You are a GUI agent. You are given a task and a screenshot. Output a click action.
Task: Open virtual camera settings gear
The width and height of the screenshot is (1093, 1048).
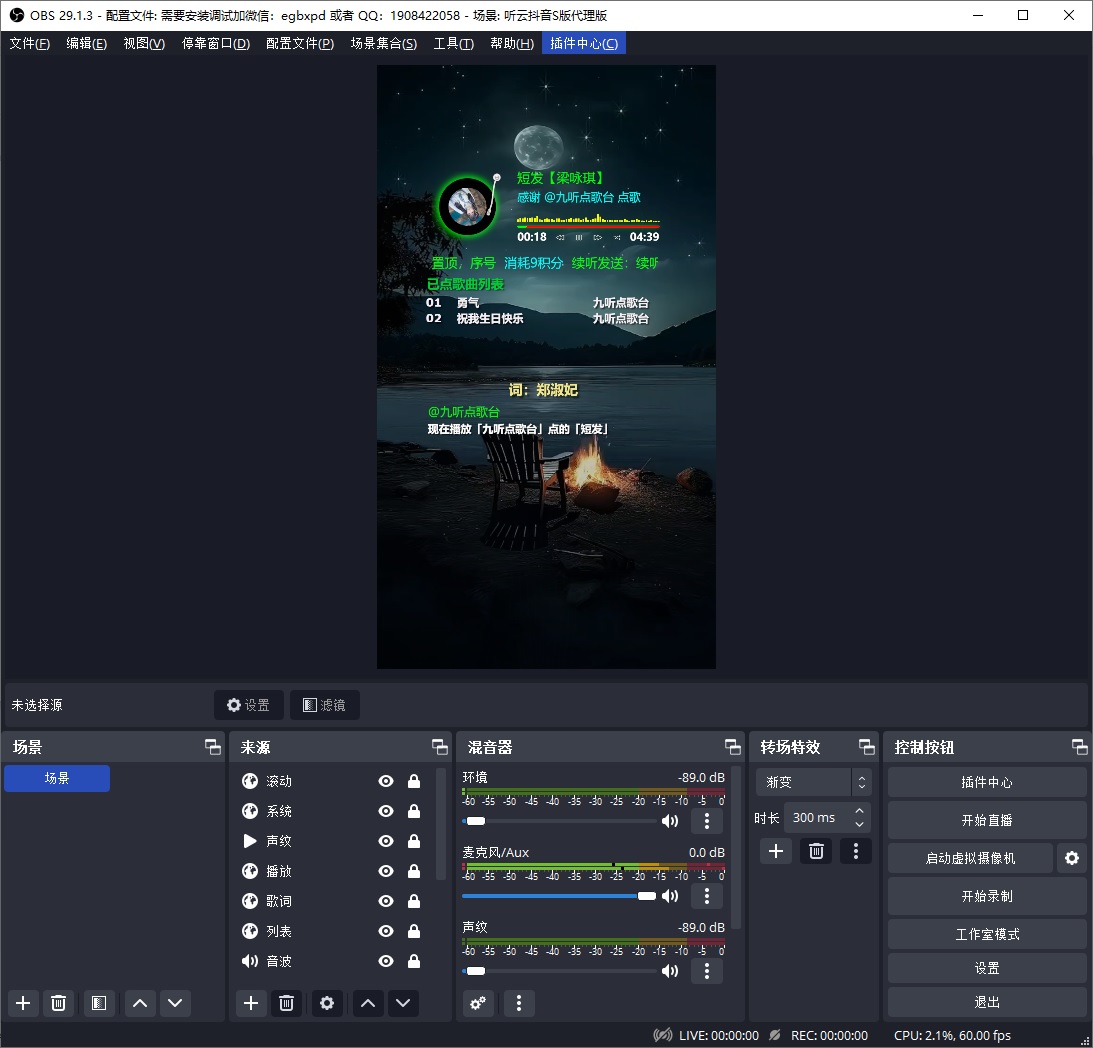1072,858
